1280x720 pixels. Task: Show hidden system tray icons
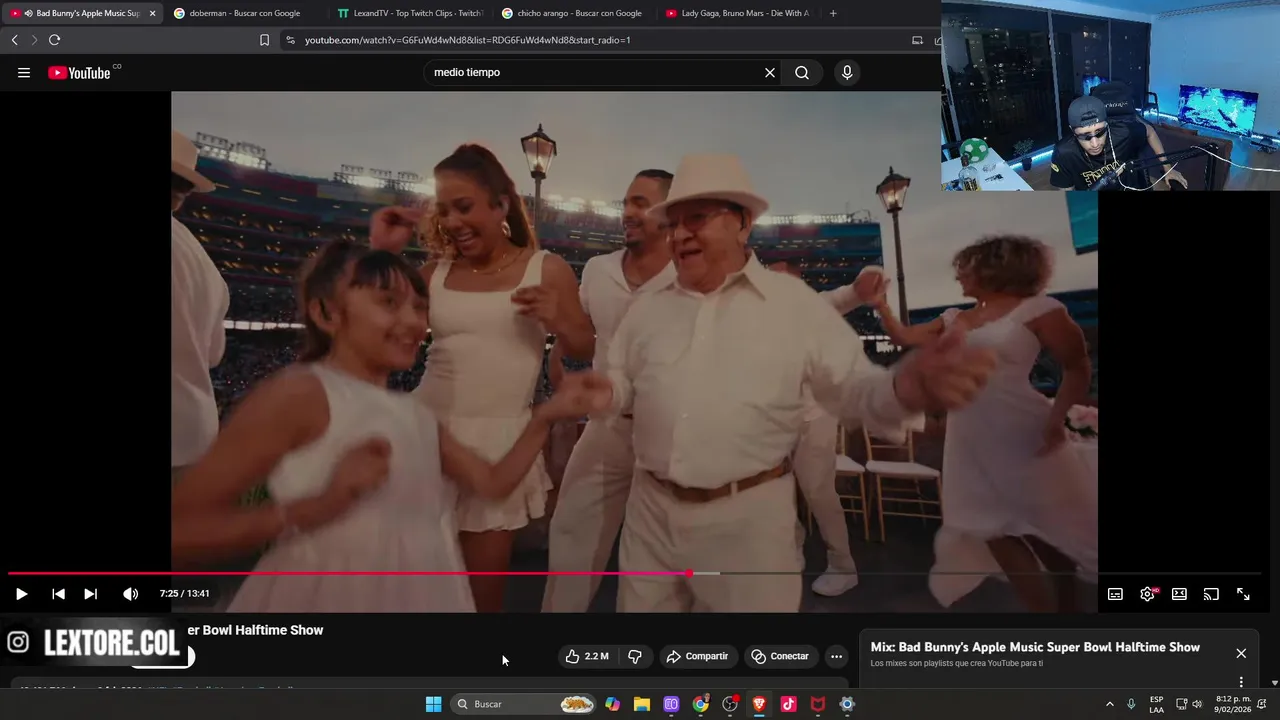tap(1109, 704)
